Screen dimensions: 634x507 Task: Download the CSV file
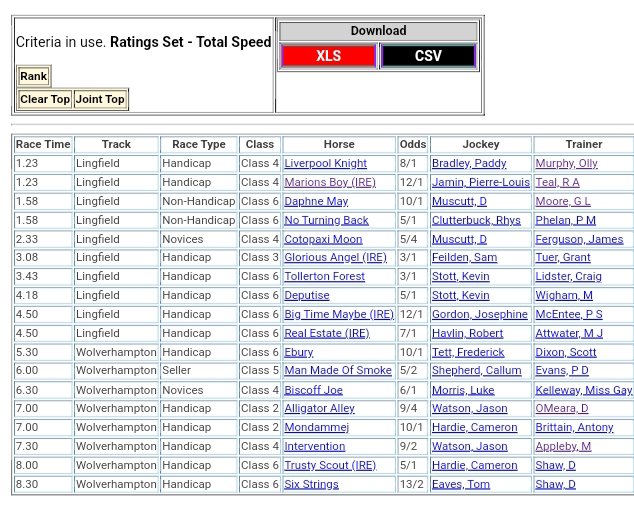[x=428, y=56]
